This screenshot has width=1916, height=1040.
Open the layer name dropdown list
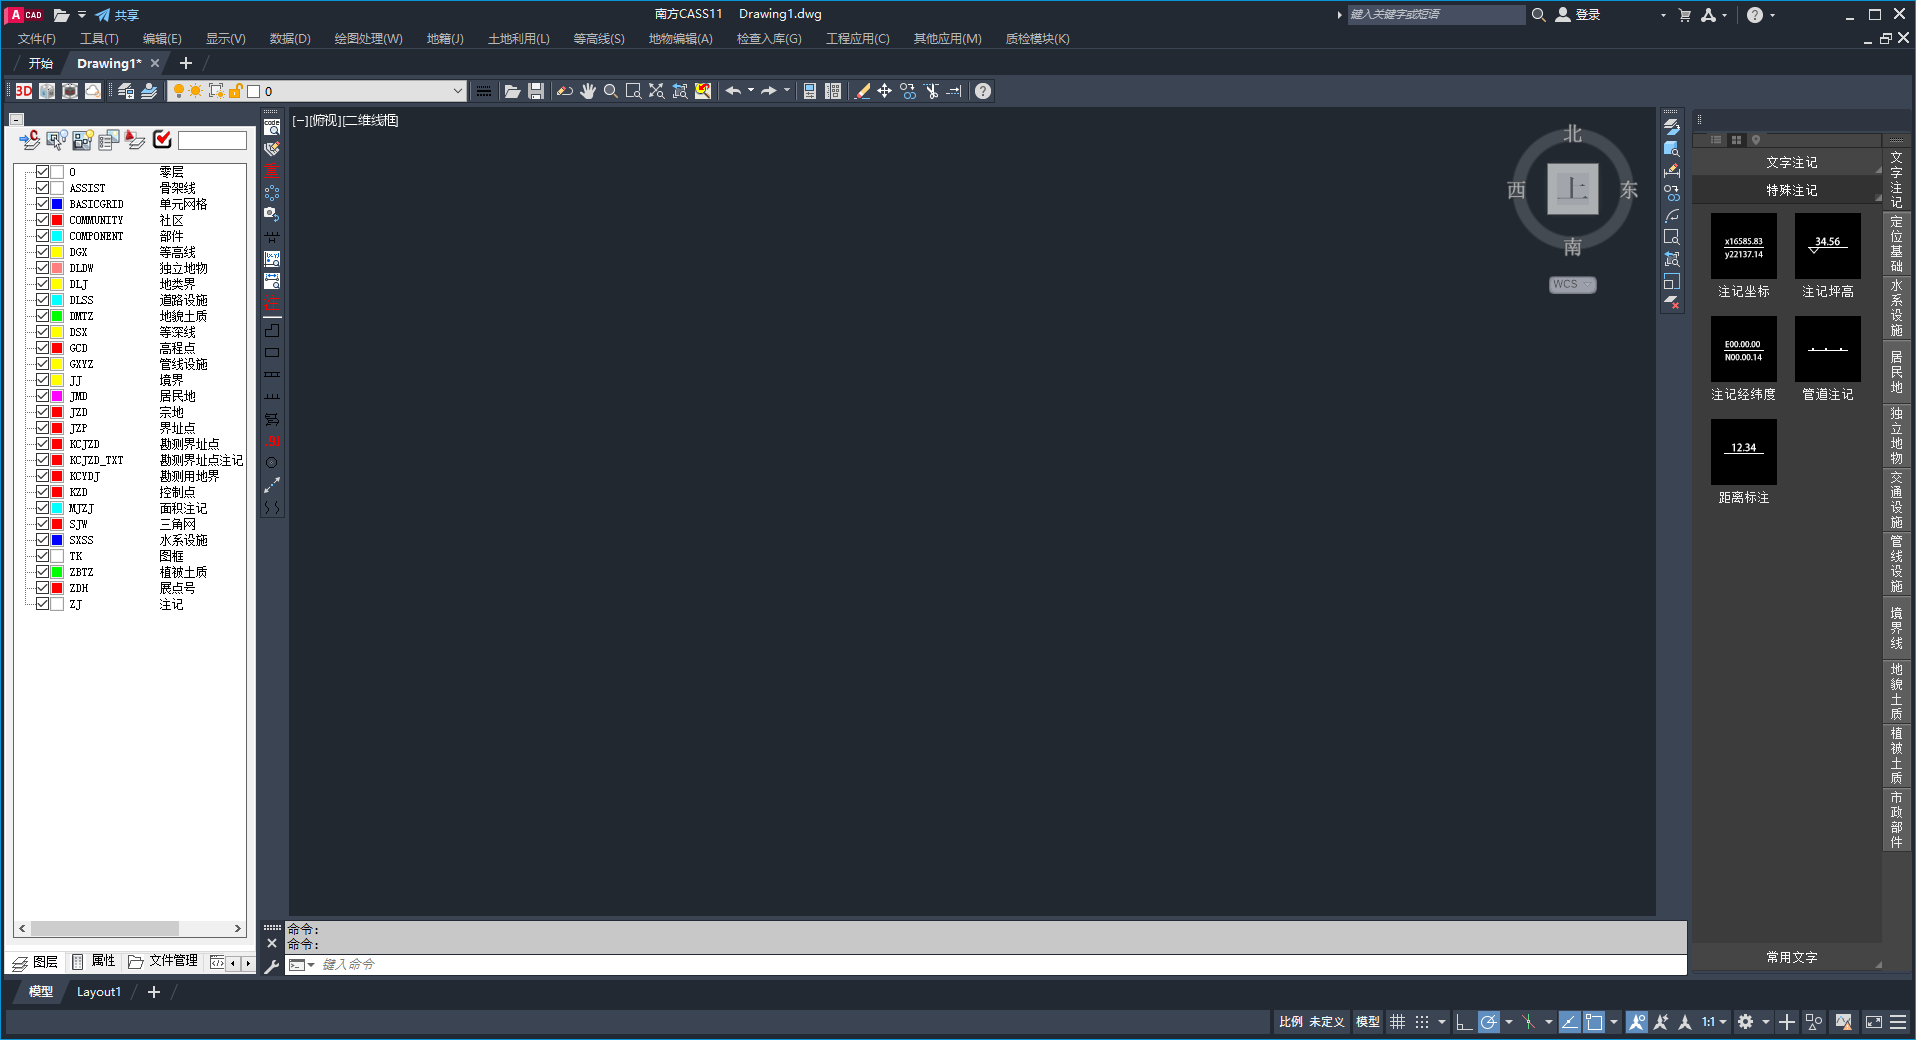(x=457, y=91)
